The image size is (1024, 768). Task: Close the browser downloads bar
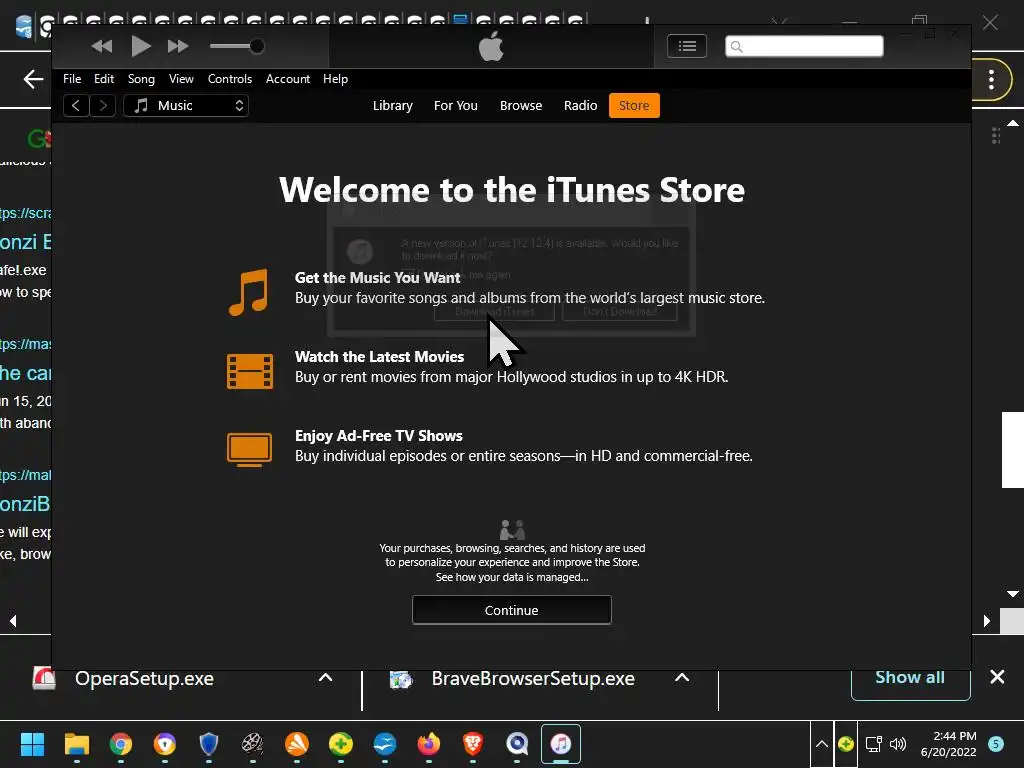pos(997,677)
